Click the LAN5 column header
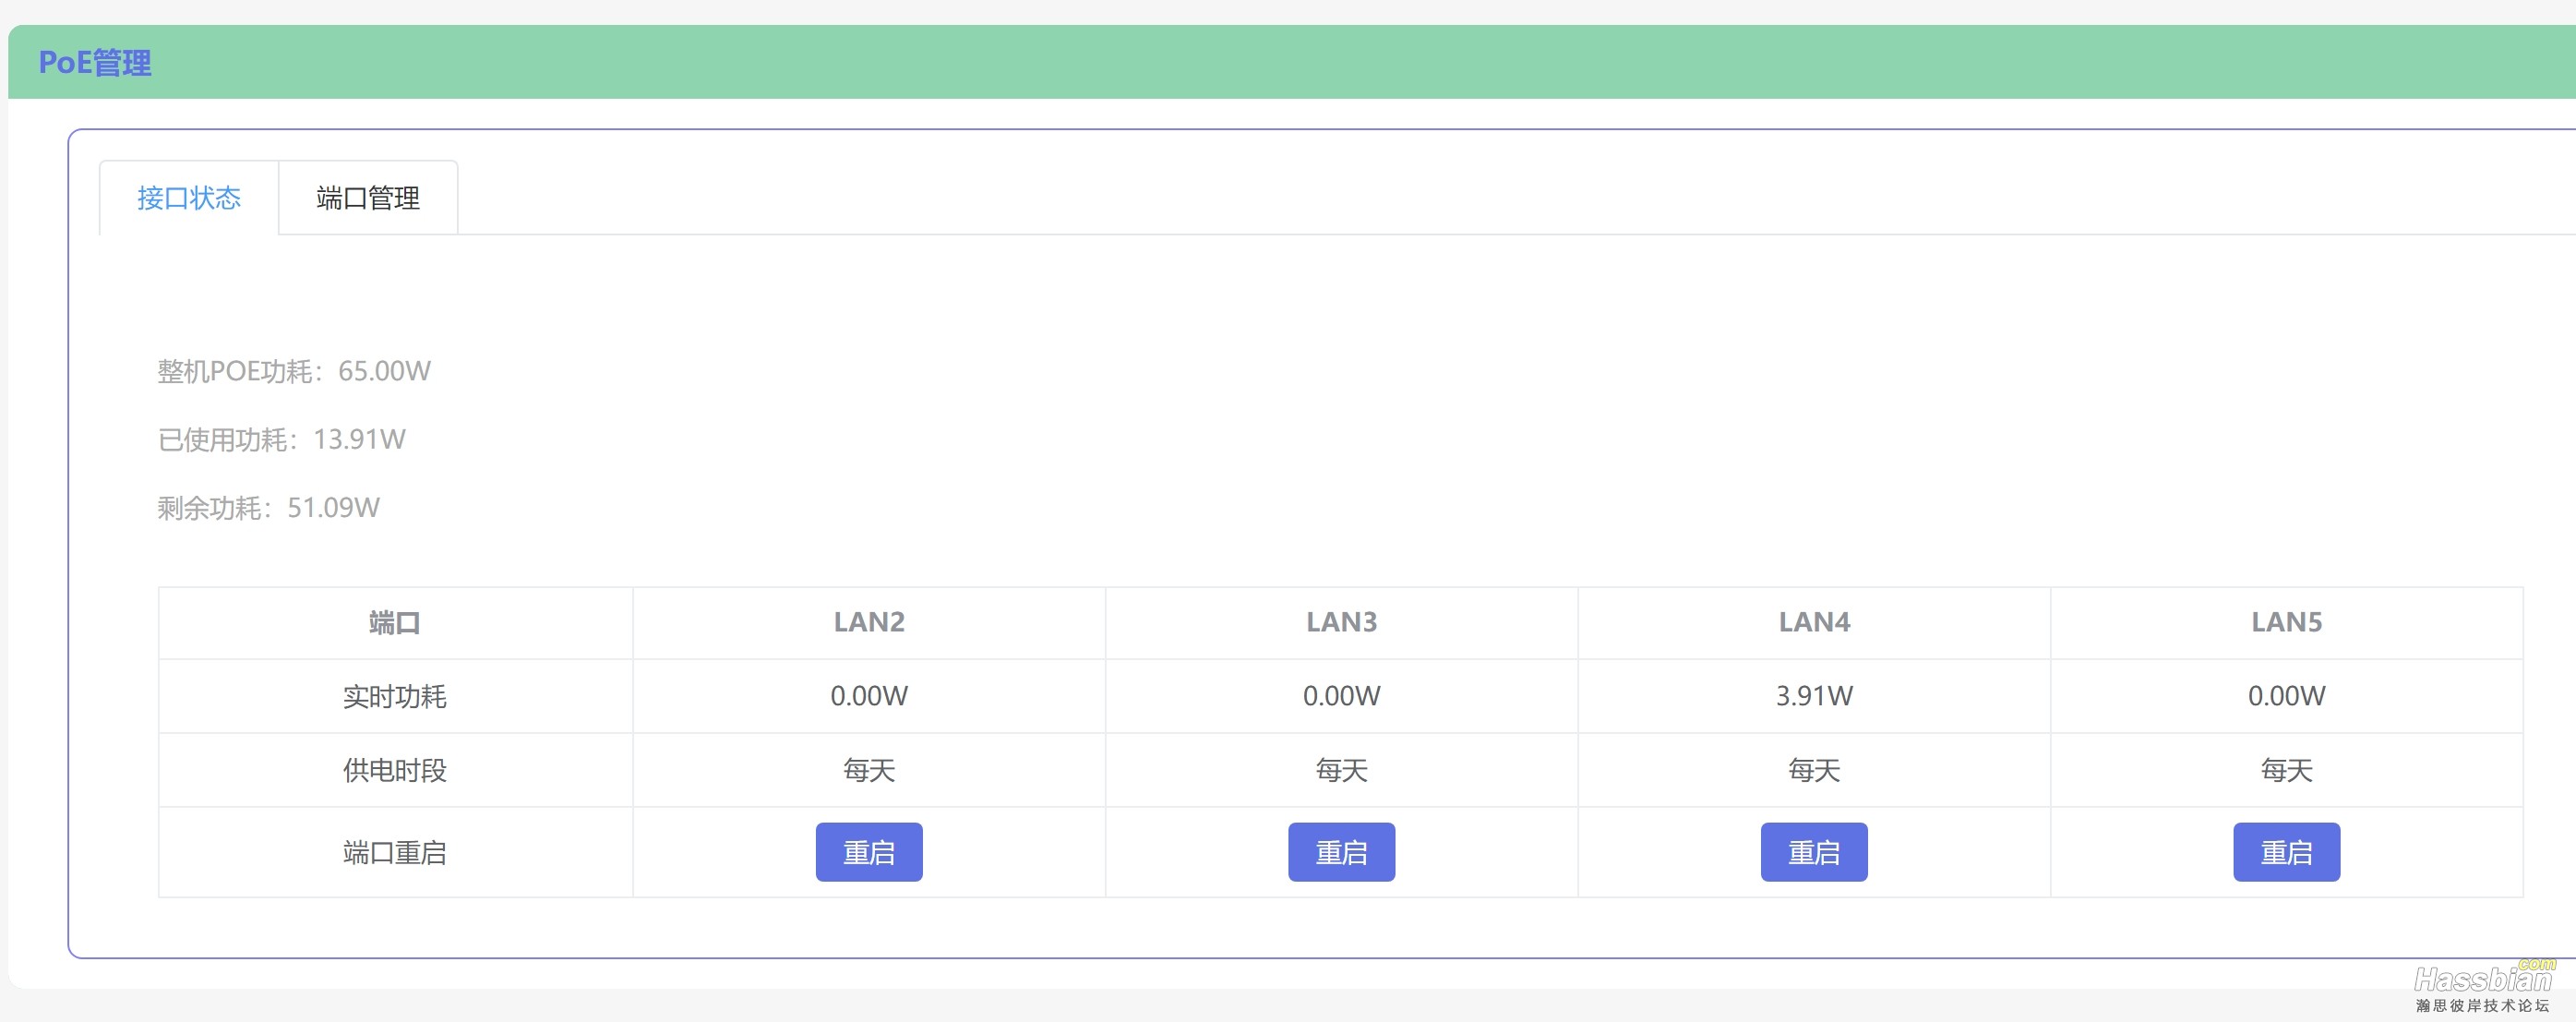Viewport: 2576px width, 1022px height. (x=2286, y=622)
